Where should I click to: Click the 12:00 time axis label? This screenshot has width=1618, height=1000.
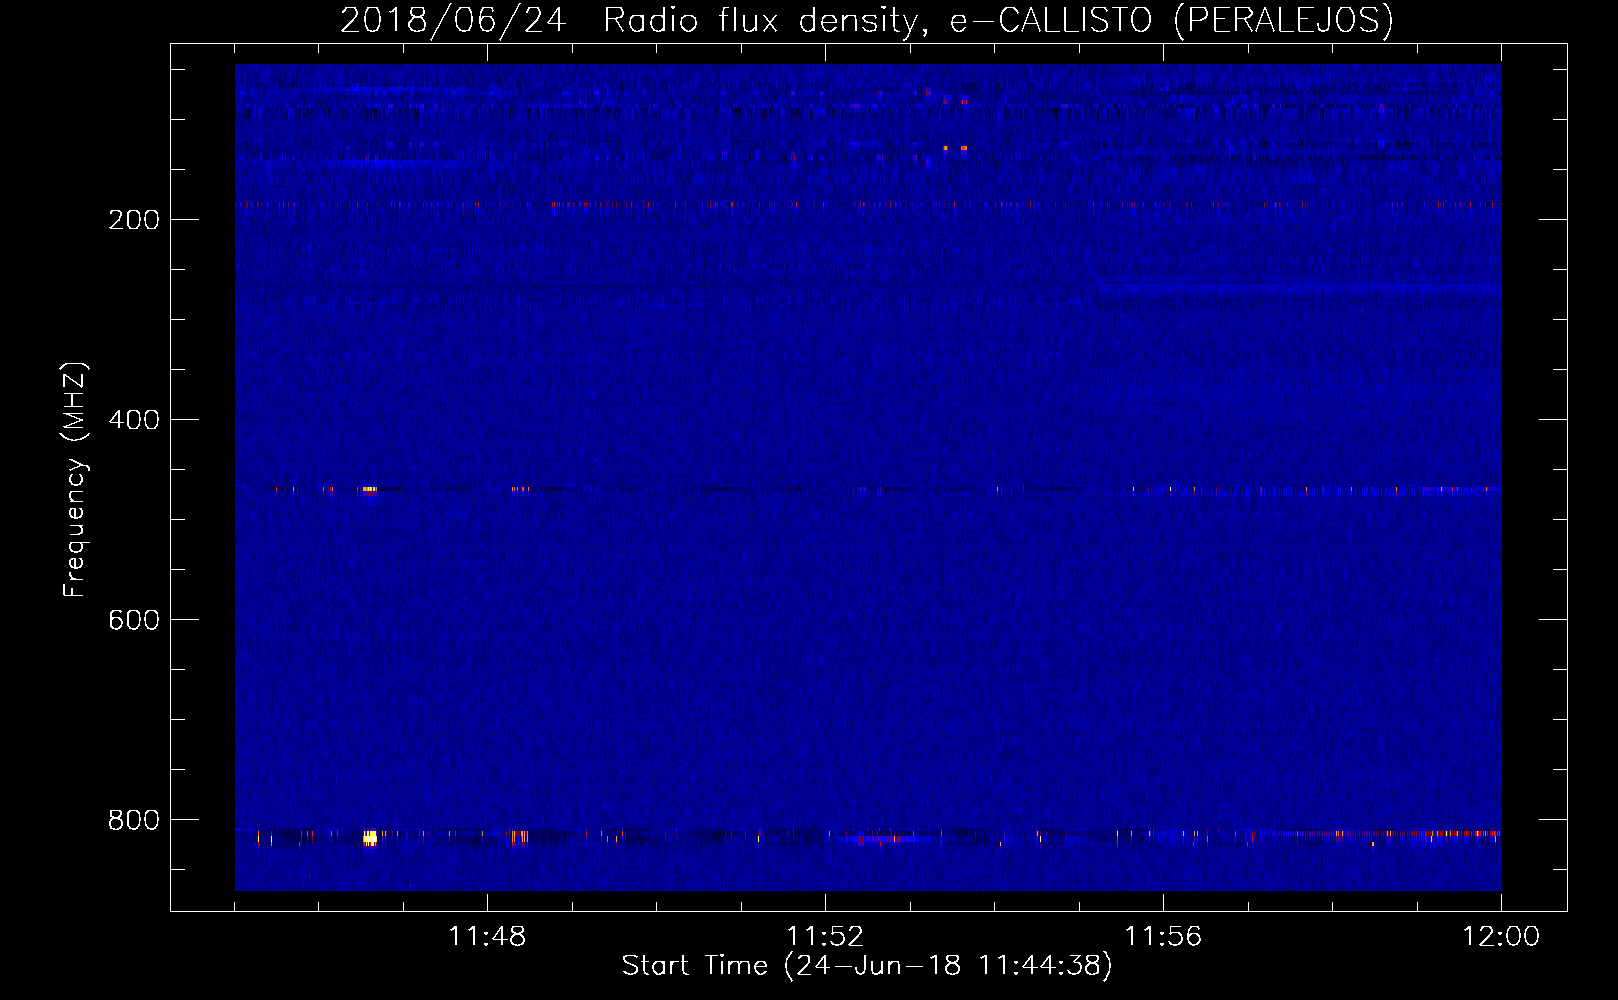pyautogui.click(x=1501, y=937)
